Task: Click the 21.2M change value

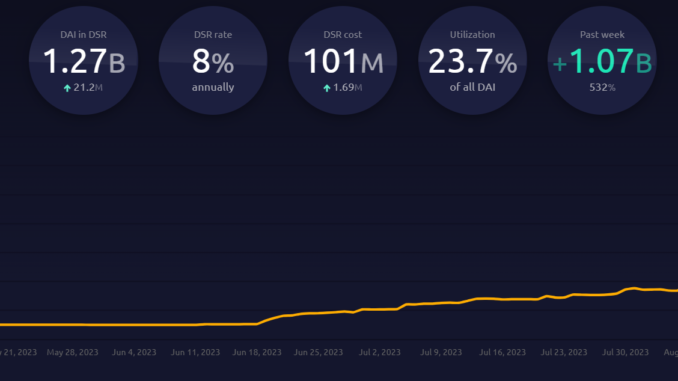Action: point(88,87)
